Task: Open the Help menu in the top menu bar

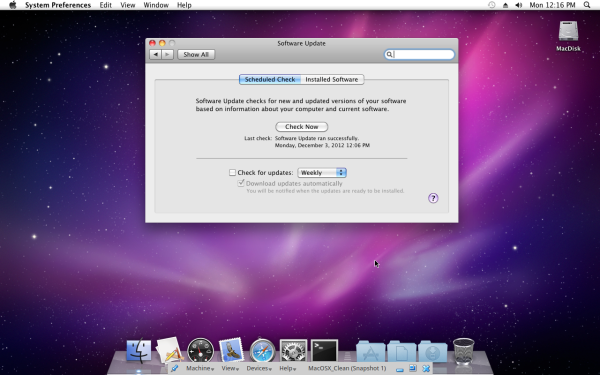Action: click(x=184, y=5)
